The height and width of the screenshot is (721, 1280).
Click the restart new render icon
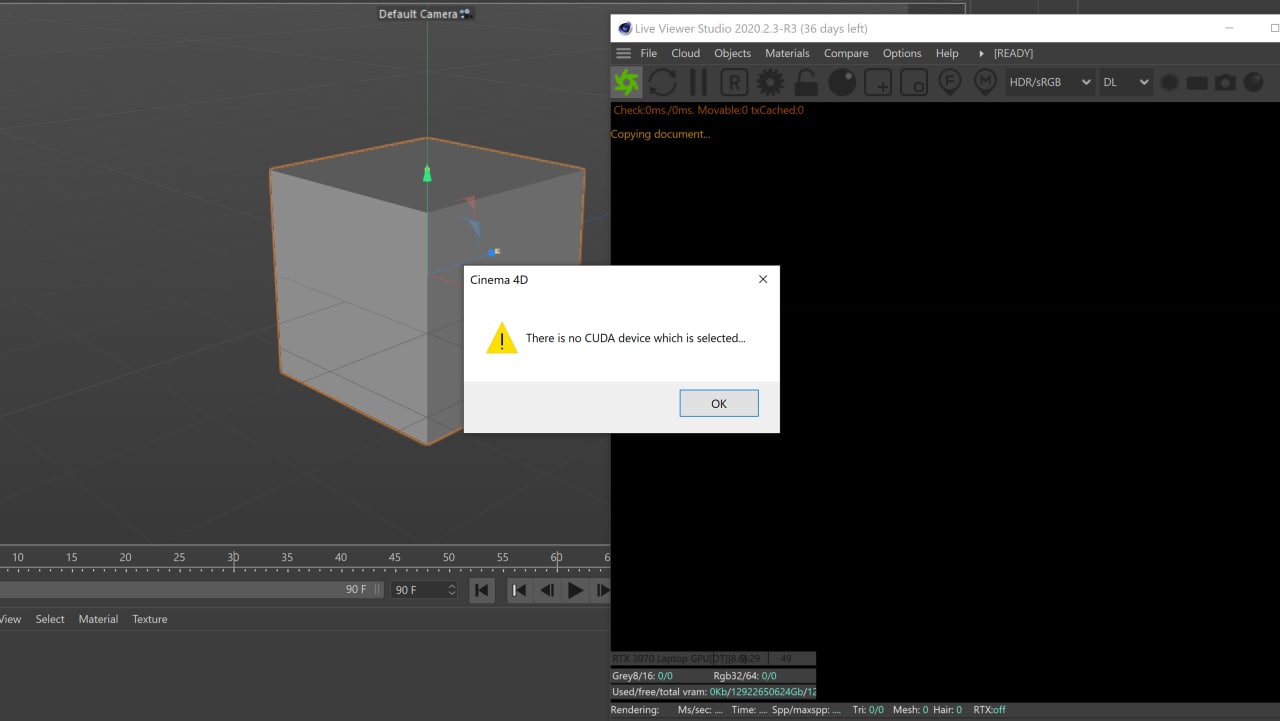663,82
